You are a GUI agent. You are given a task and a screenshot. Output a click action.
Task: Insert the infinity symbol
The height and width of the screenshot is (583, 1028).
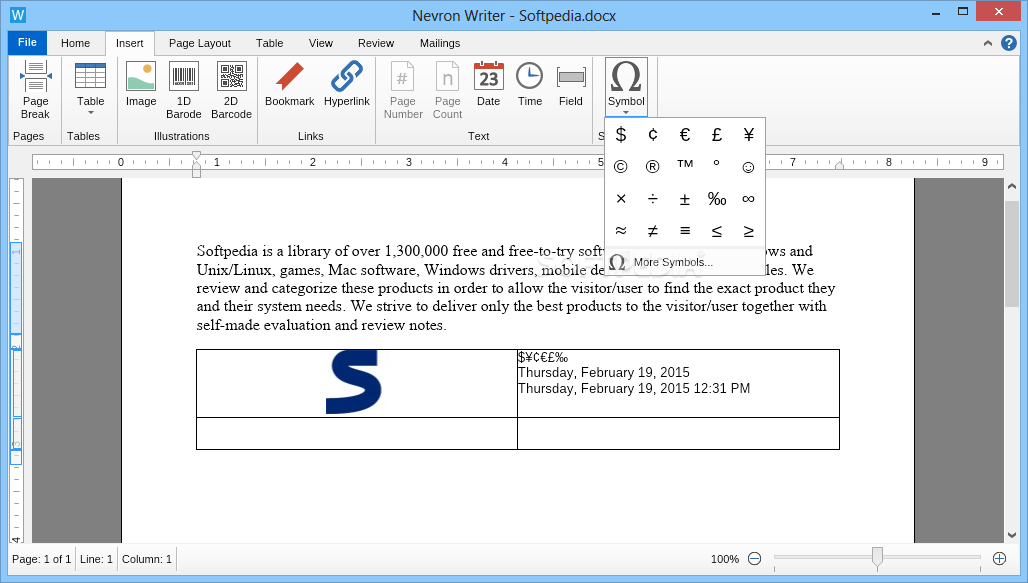(749, 199)
